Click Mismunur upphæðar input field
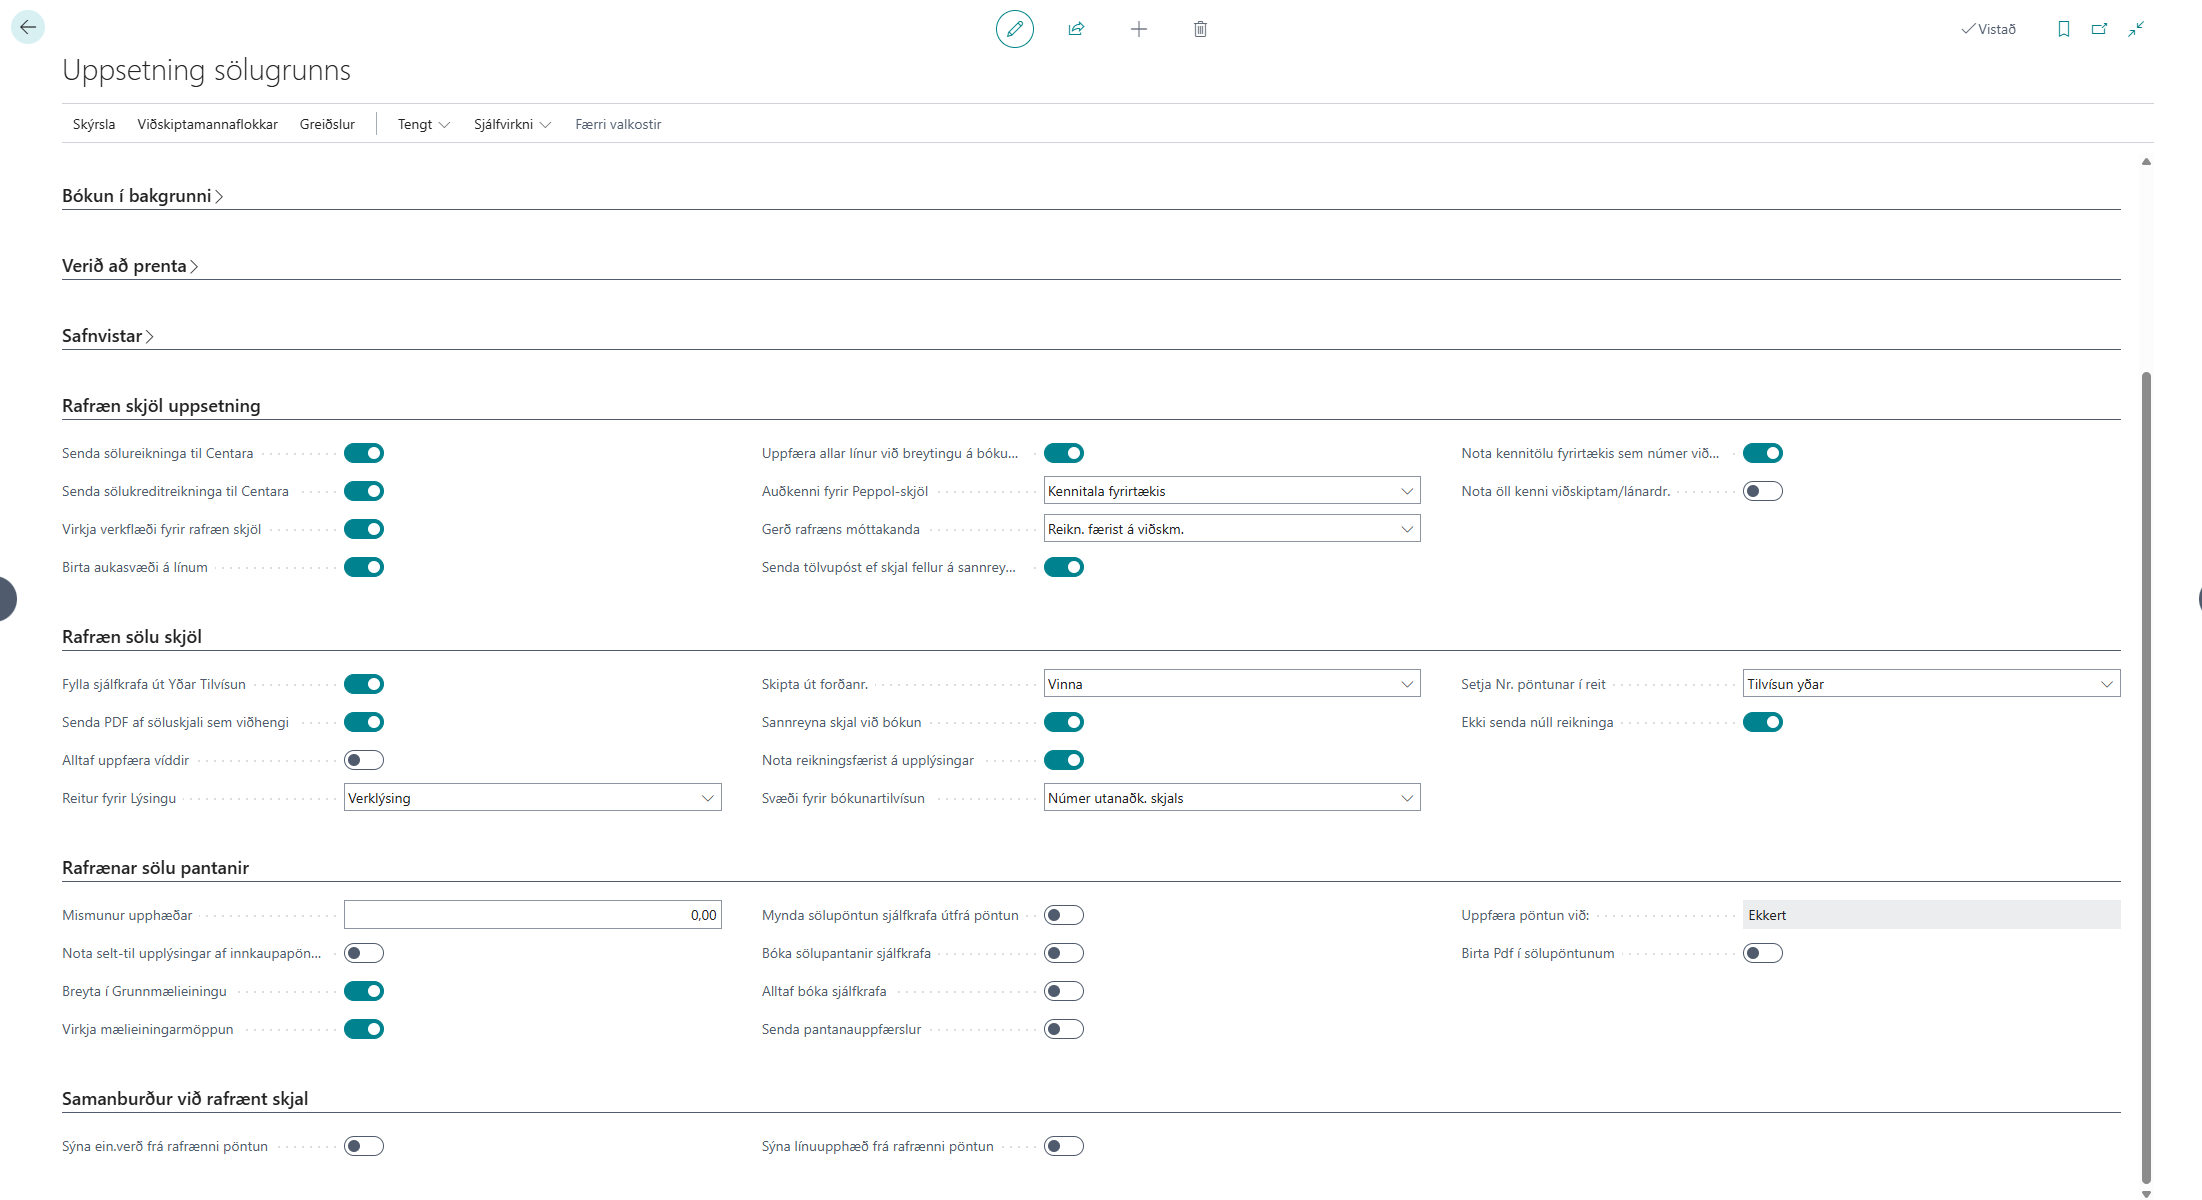This screenshot has height=1200, width=2202. [x=533, y=915]
